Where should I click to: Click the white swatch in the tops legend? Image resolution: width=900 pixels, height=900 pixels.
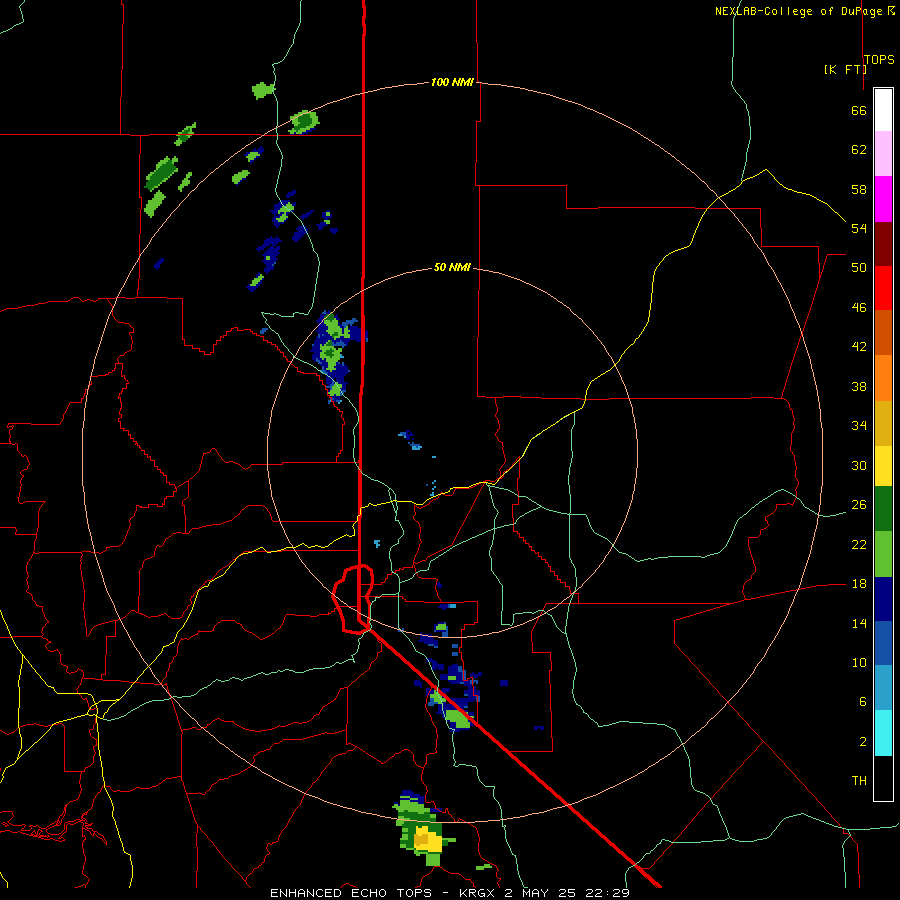(883, 110)
